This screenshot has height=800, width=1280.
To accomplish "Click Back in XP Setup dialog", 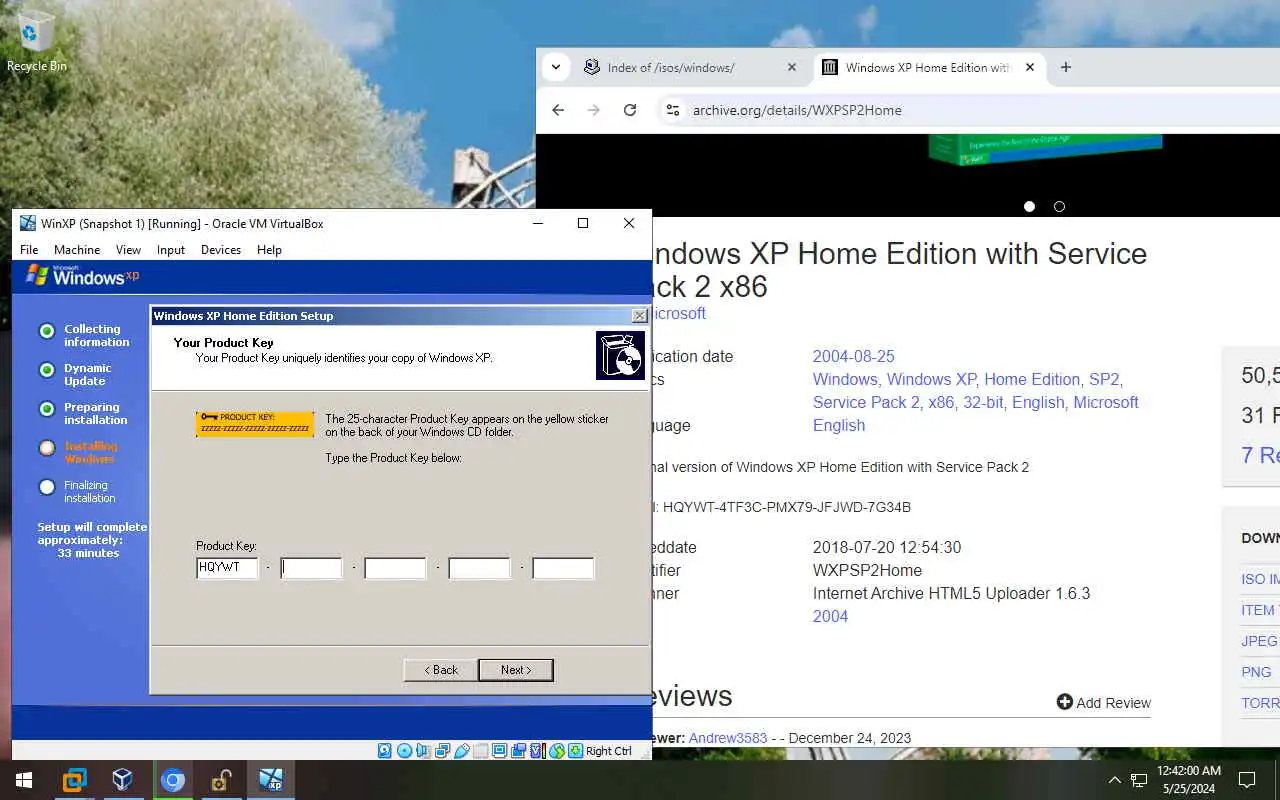I will pyautogui.click(x=440, y=670).
